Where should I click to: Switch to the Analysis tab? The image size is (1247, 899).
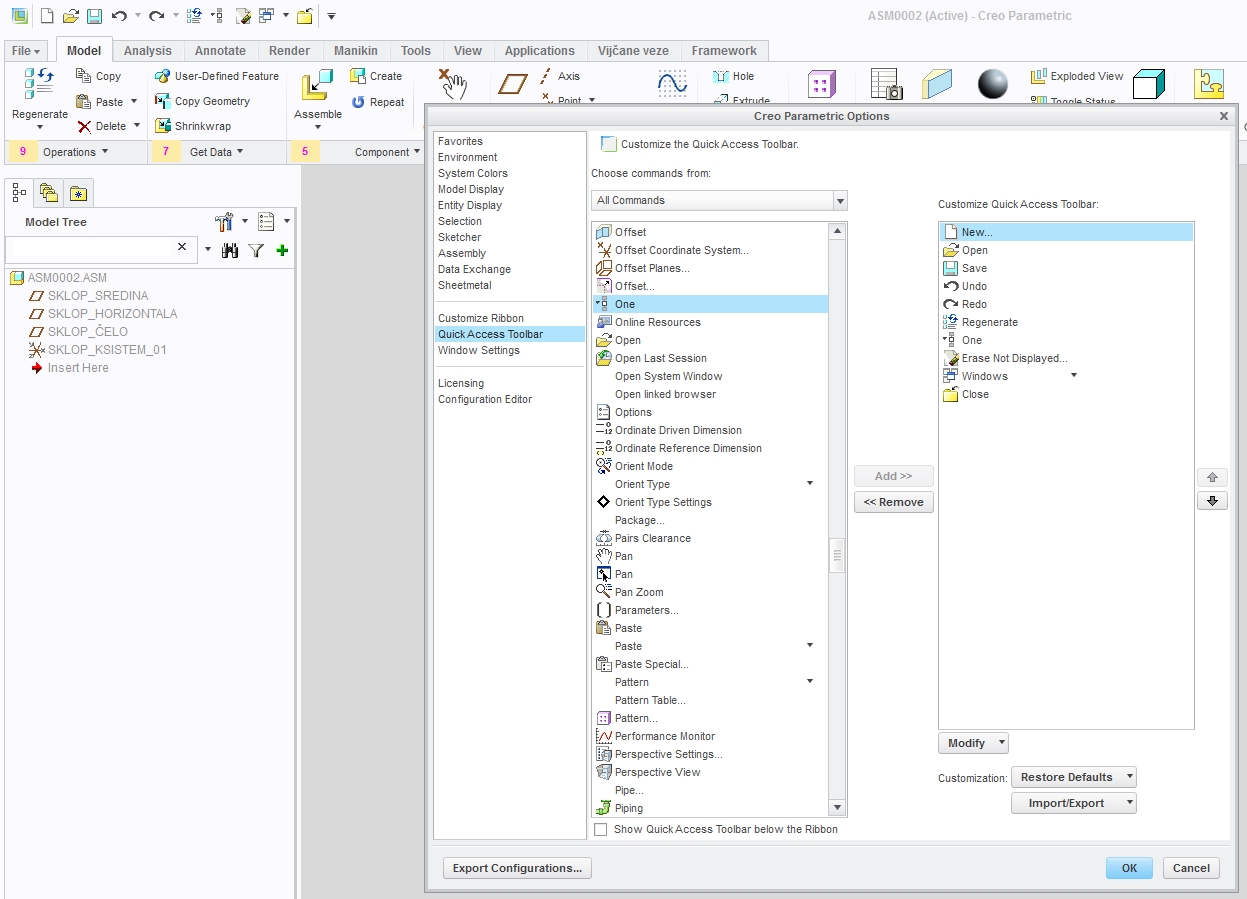(x=148, y=50)
